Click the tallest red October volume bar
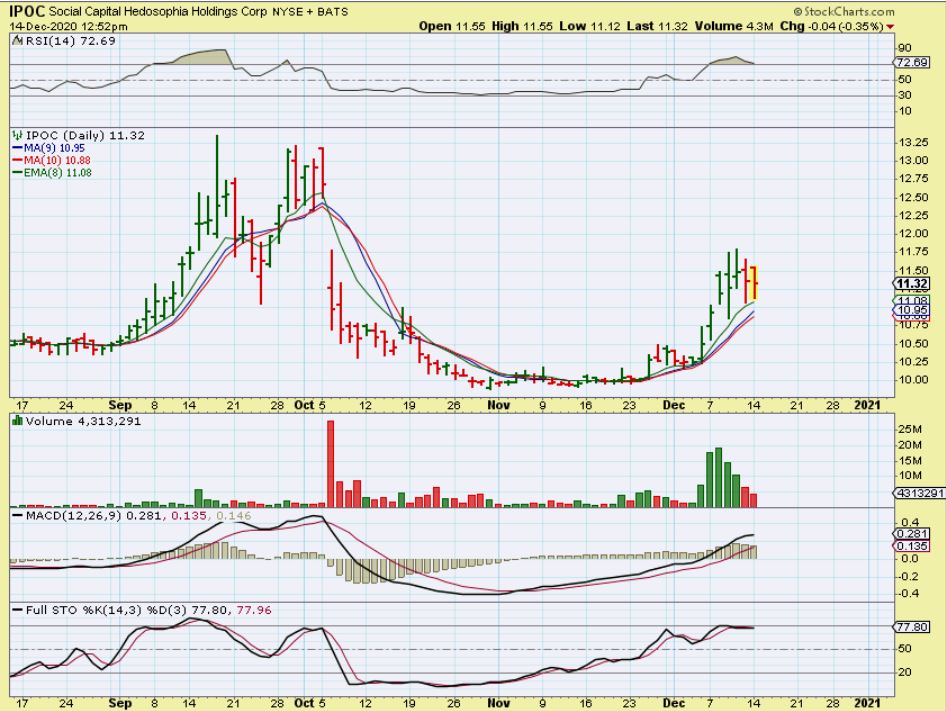The height and width of the screenshot is (711, 946). click(331, 464)
